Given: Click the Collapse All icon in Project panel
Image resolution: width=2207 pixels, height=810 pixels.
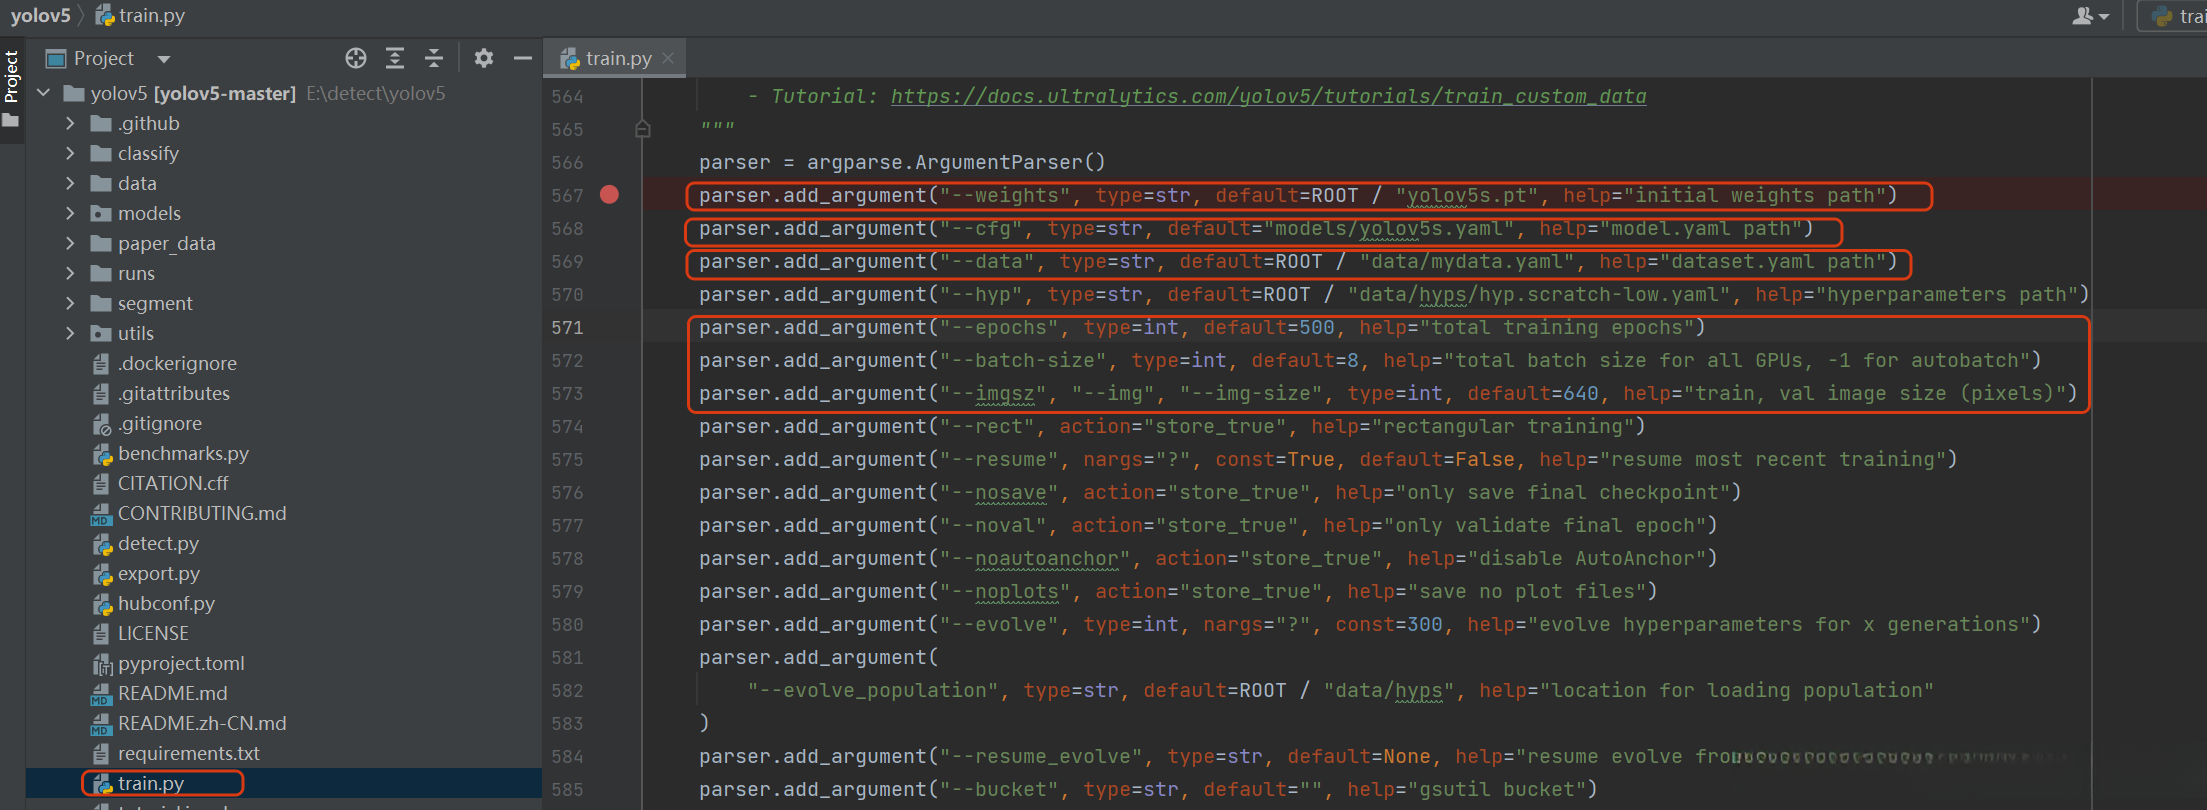Looking at the screenshot, I should point(434,58).
